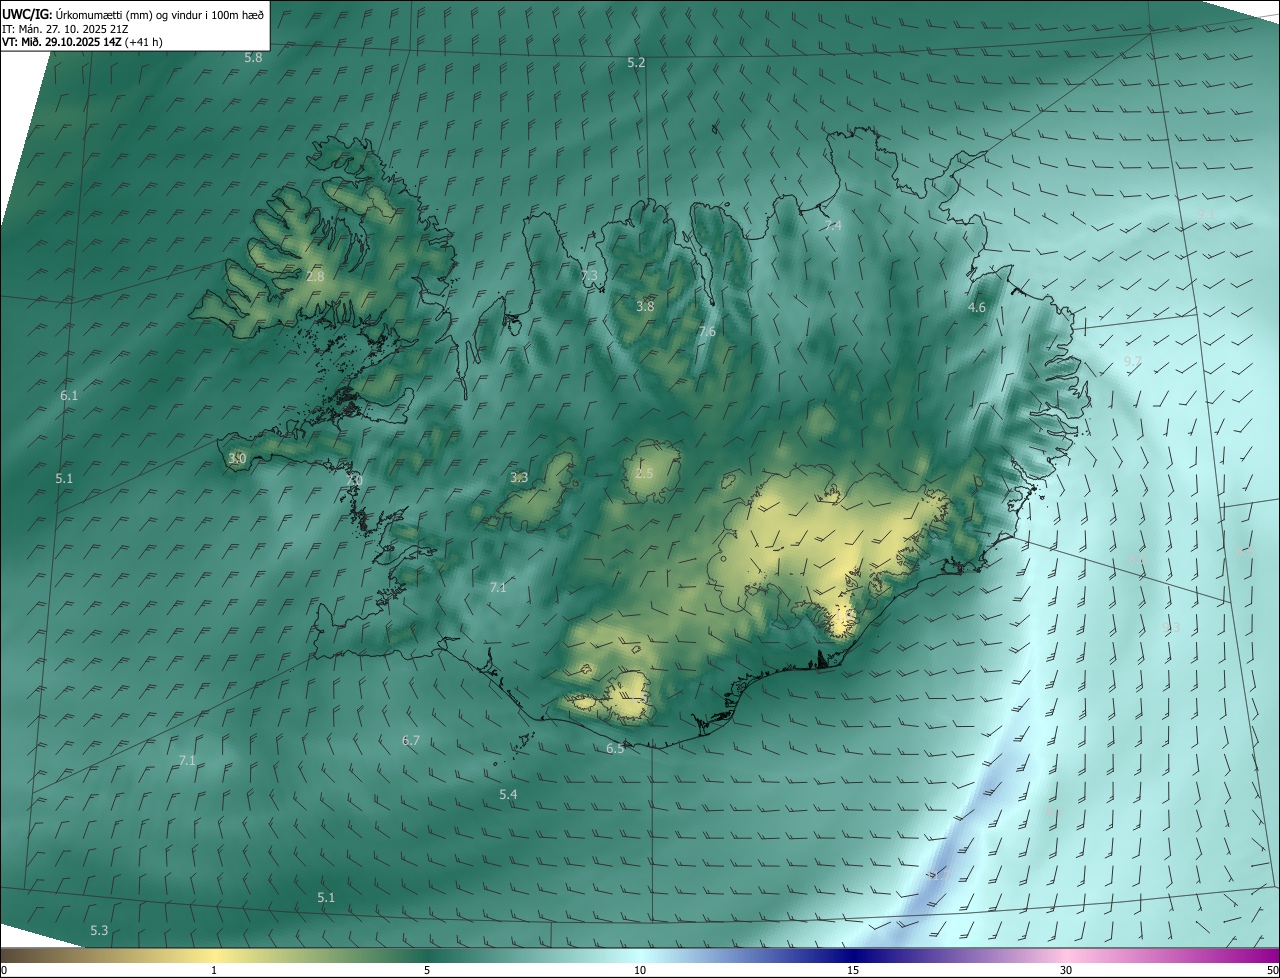
Task: Click the glacier value label '2.5'
Action: 644,473
